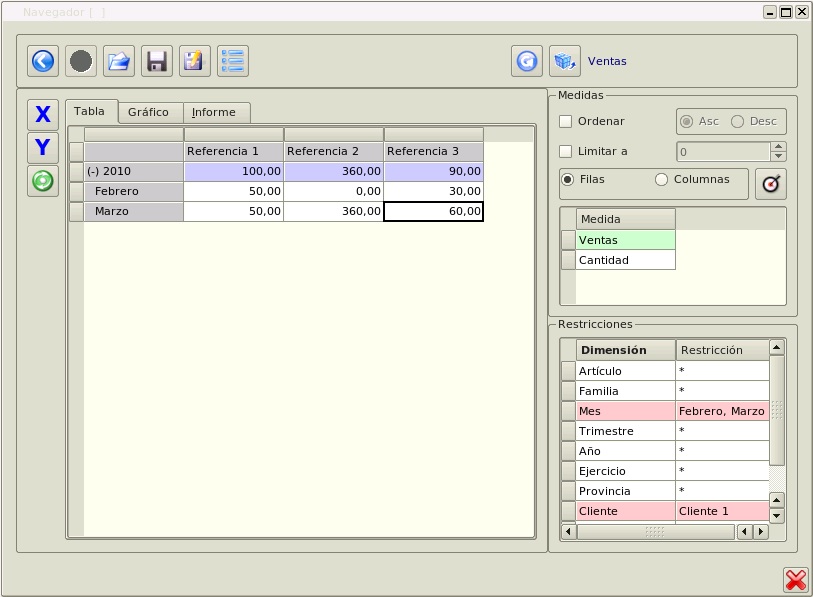This screenshot has width=813, height=597.
Task: Click the Febrero Referencia 3 cell 30,00
Action: tap(433, 191)
